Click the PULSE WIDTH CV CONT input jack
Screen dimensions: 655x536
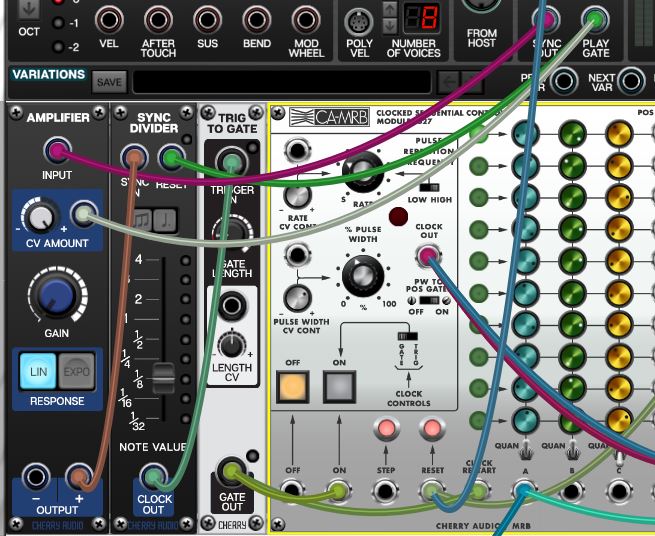click(x=297, y=254)
